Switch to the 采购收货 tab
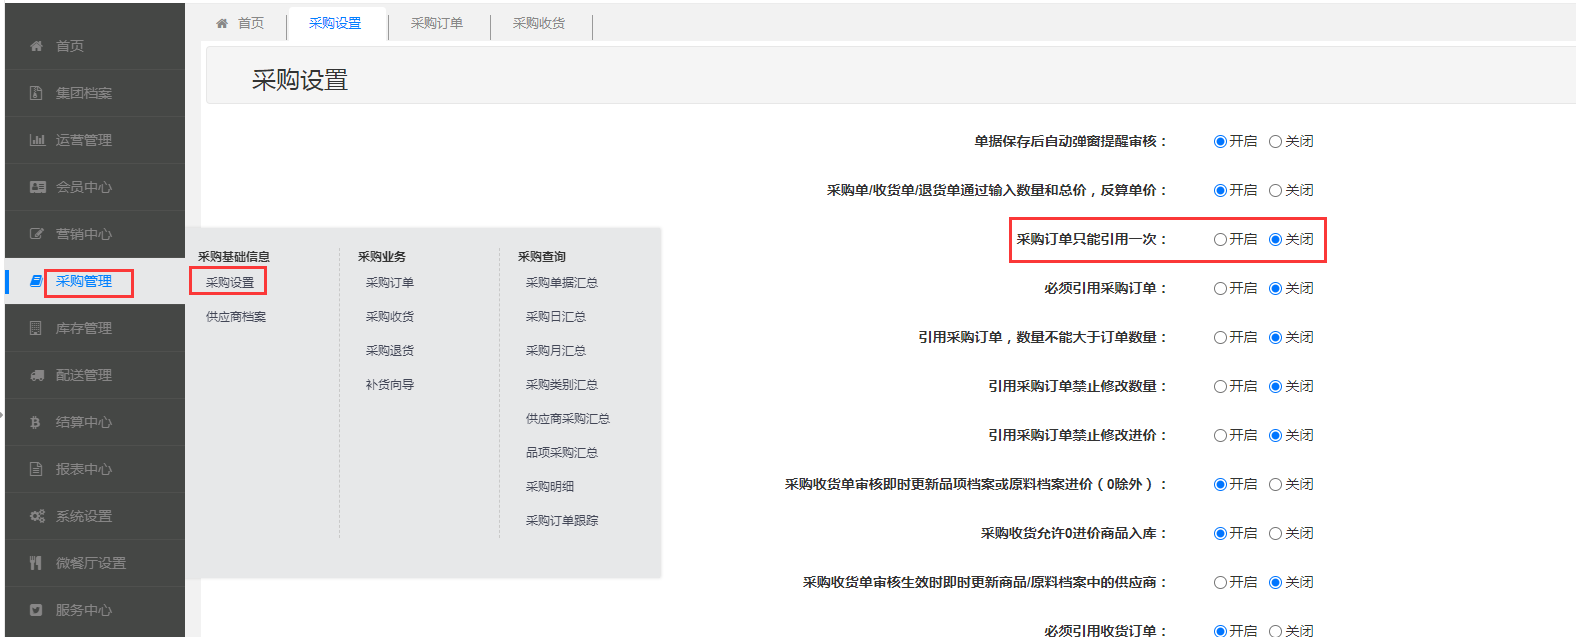Image resolution: width=1576 pixels, height=637 pixels. click(x=539, y=23)
